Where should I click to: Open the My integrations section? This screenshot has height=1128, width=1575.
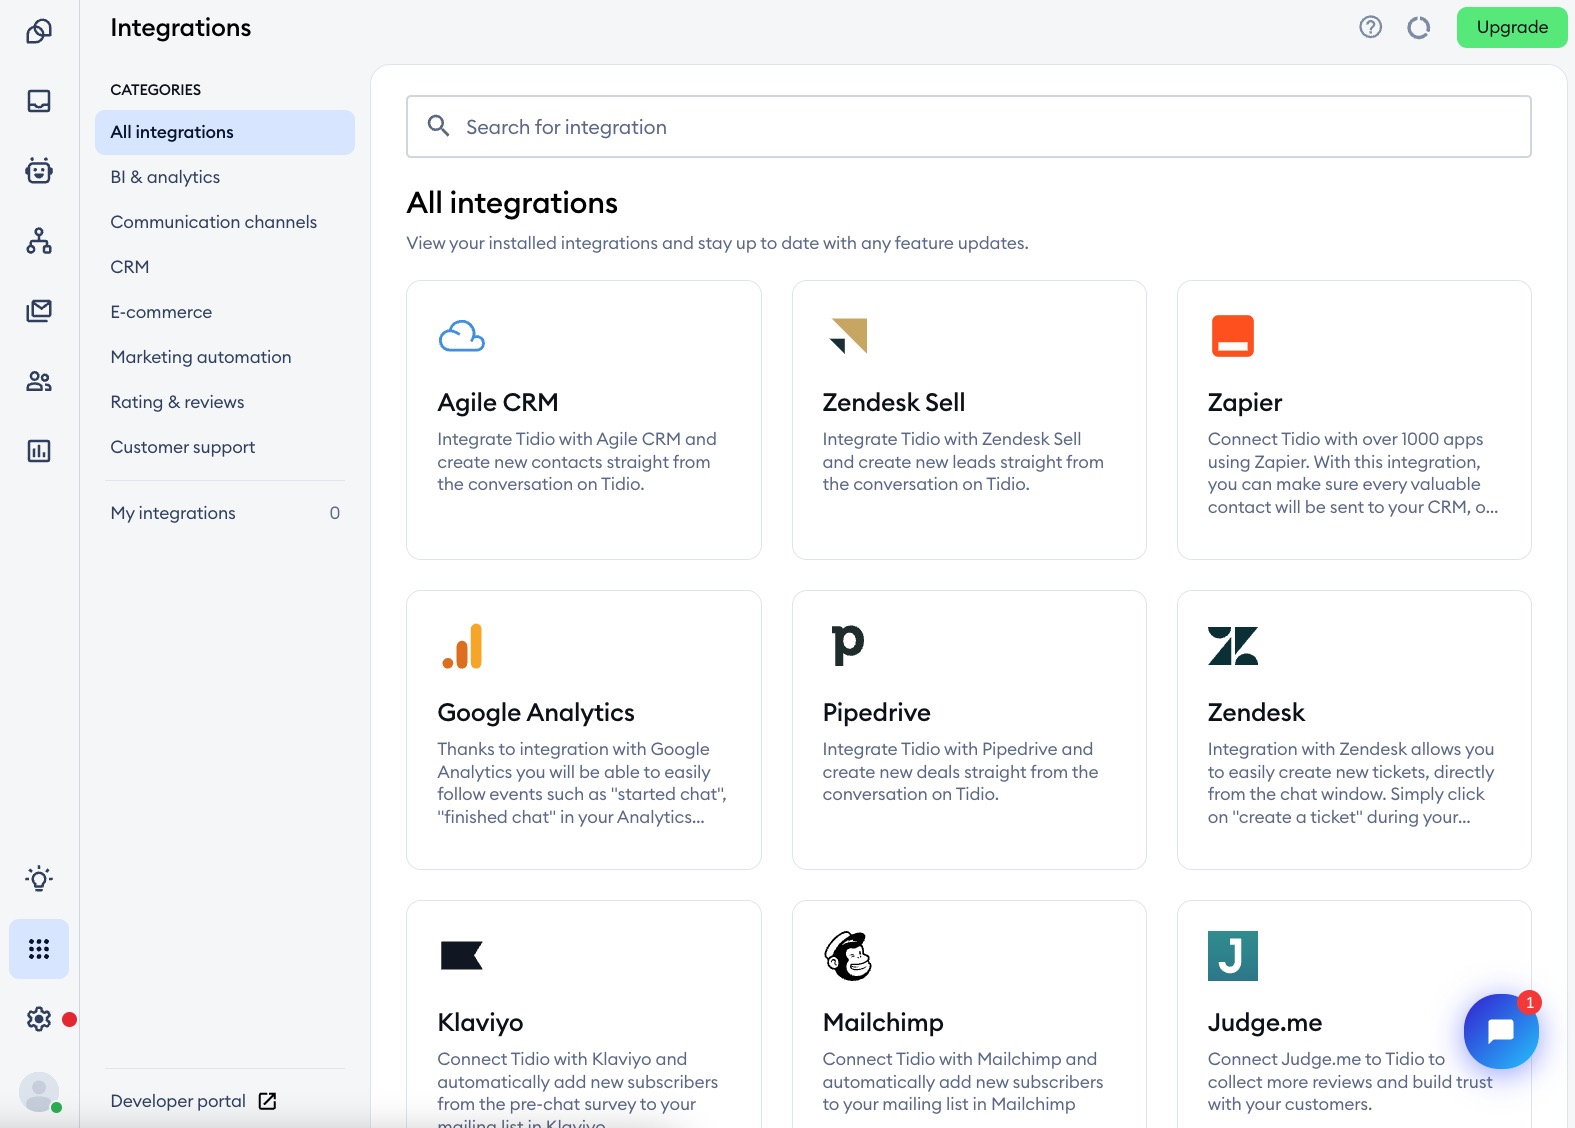tap(173, 513)
